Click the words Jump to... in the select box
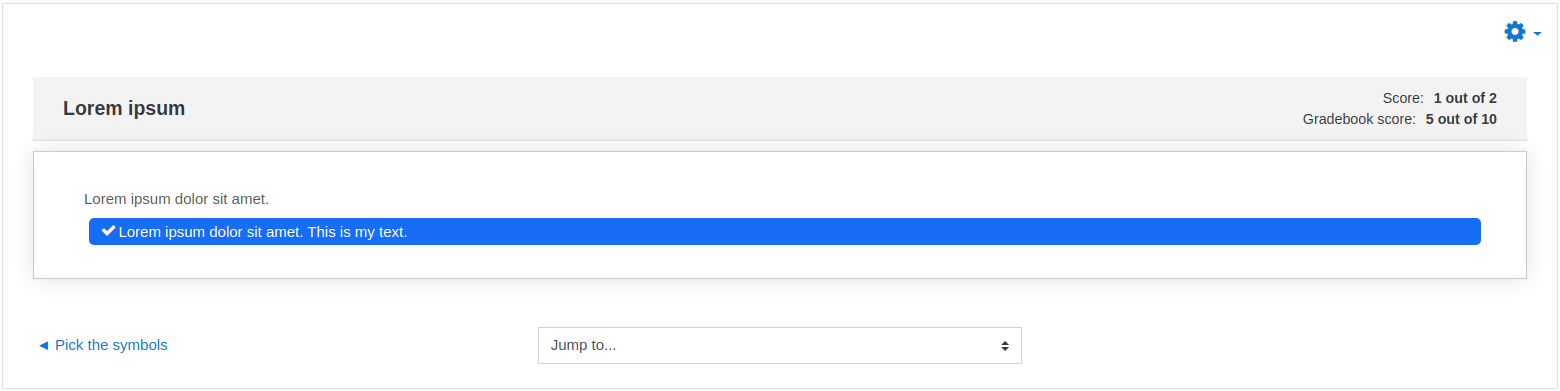 pos(583,345)
